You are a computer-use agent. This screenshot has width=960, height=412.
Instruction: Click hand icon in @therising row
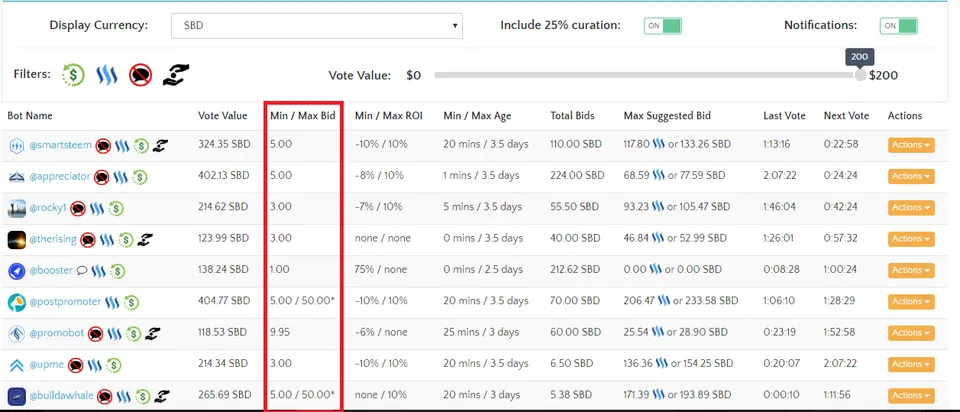pos(145,240)
